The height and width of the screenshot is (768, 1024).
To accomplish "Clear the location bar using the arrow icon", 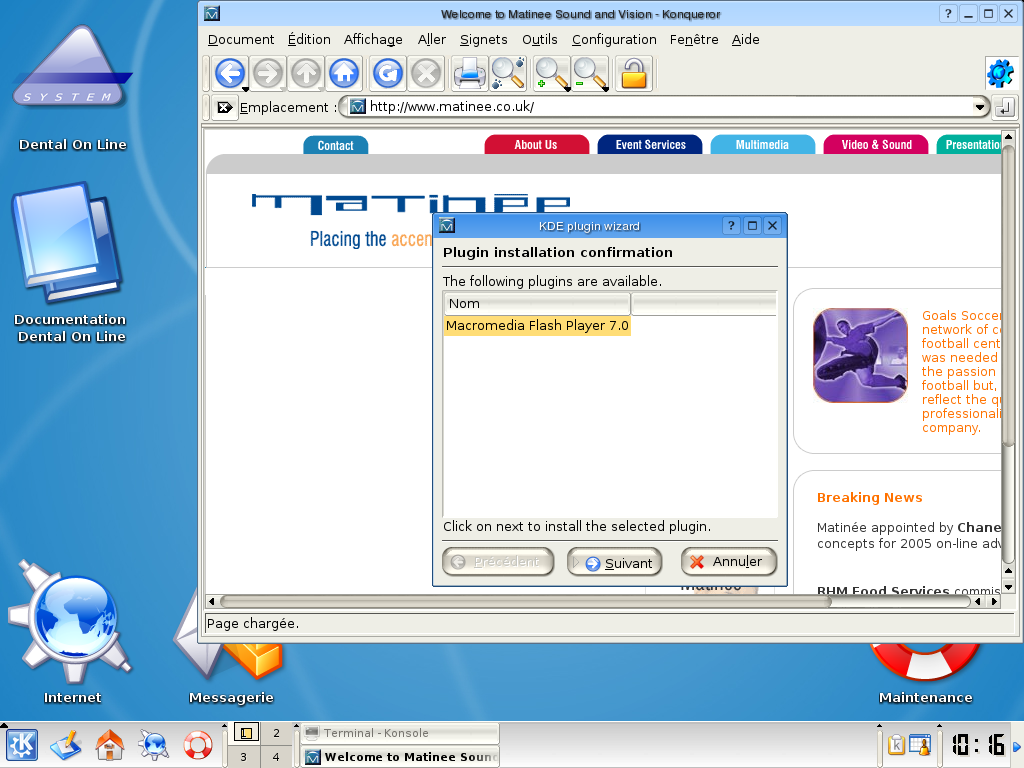I will tap(224, 107).
